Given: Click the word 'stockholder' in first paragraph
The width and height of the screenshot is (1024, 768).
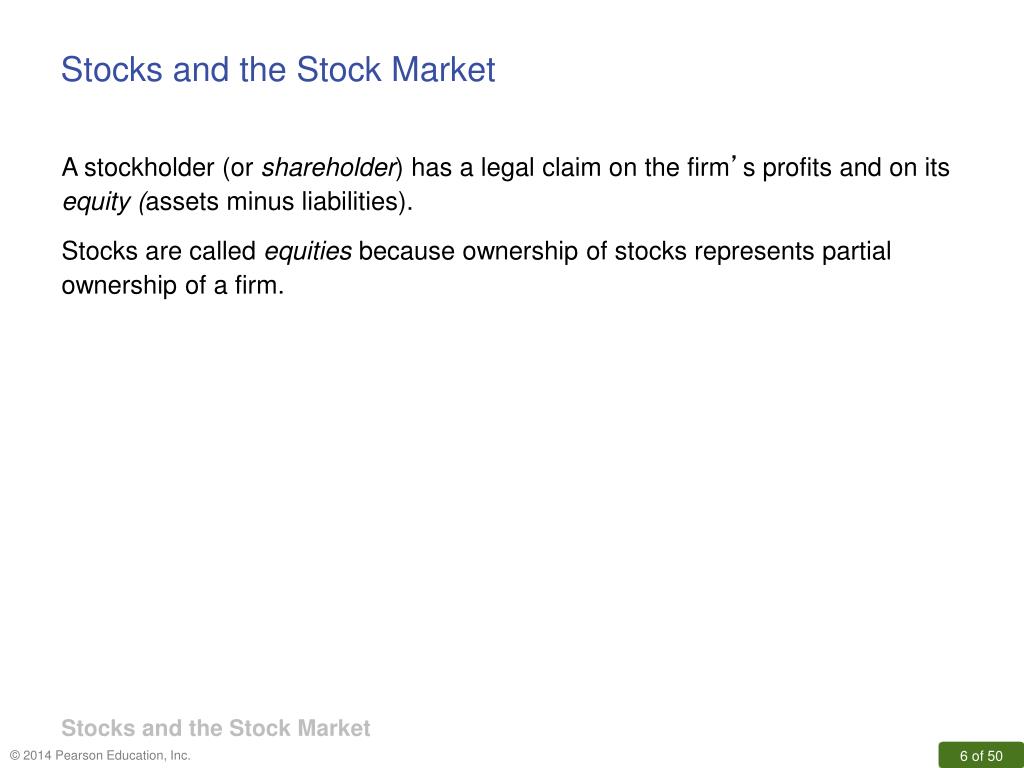Looking at the screenshot, I should [x=149, y=168].
